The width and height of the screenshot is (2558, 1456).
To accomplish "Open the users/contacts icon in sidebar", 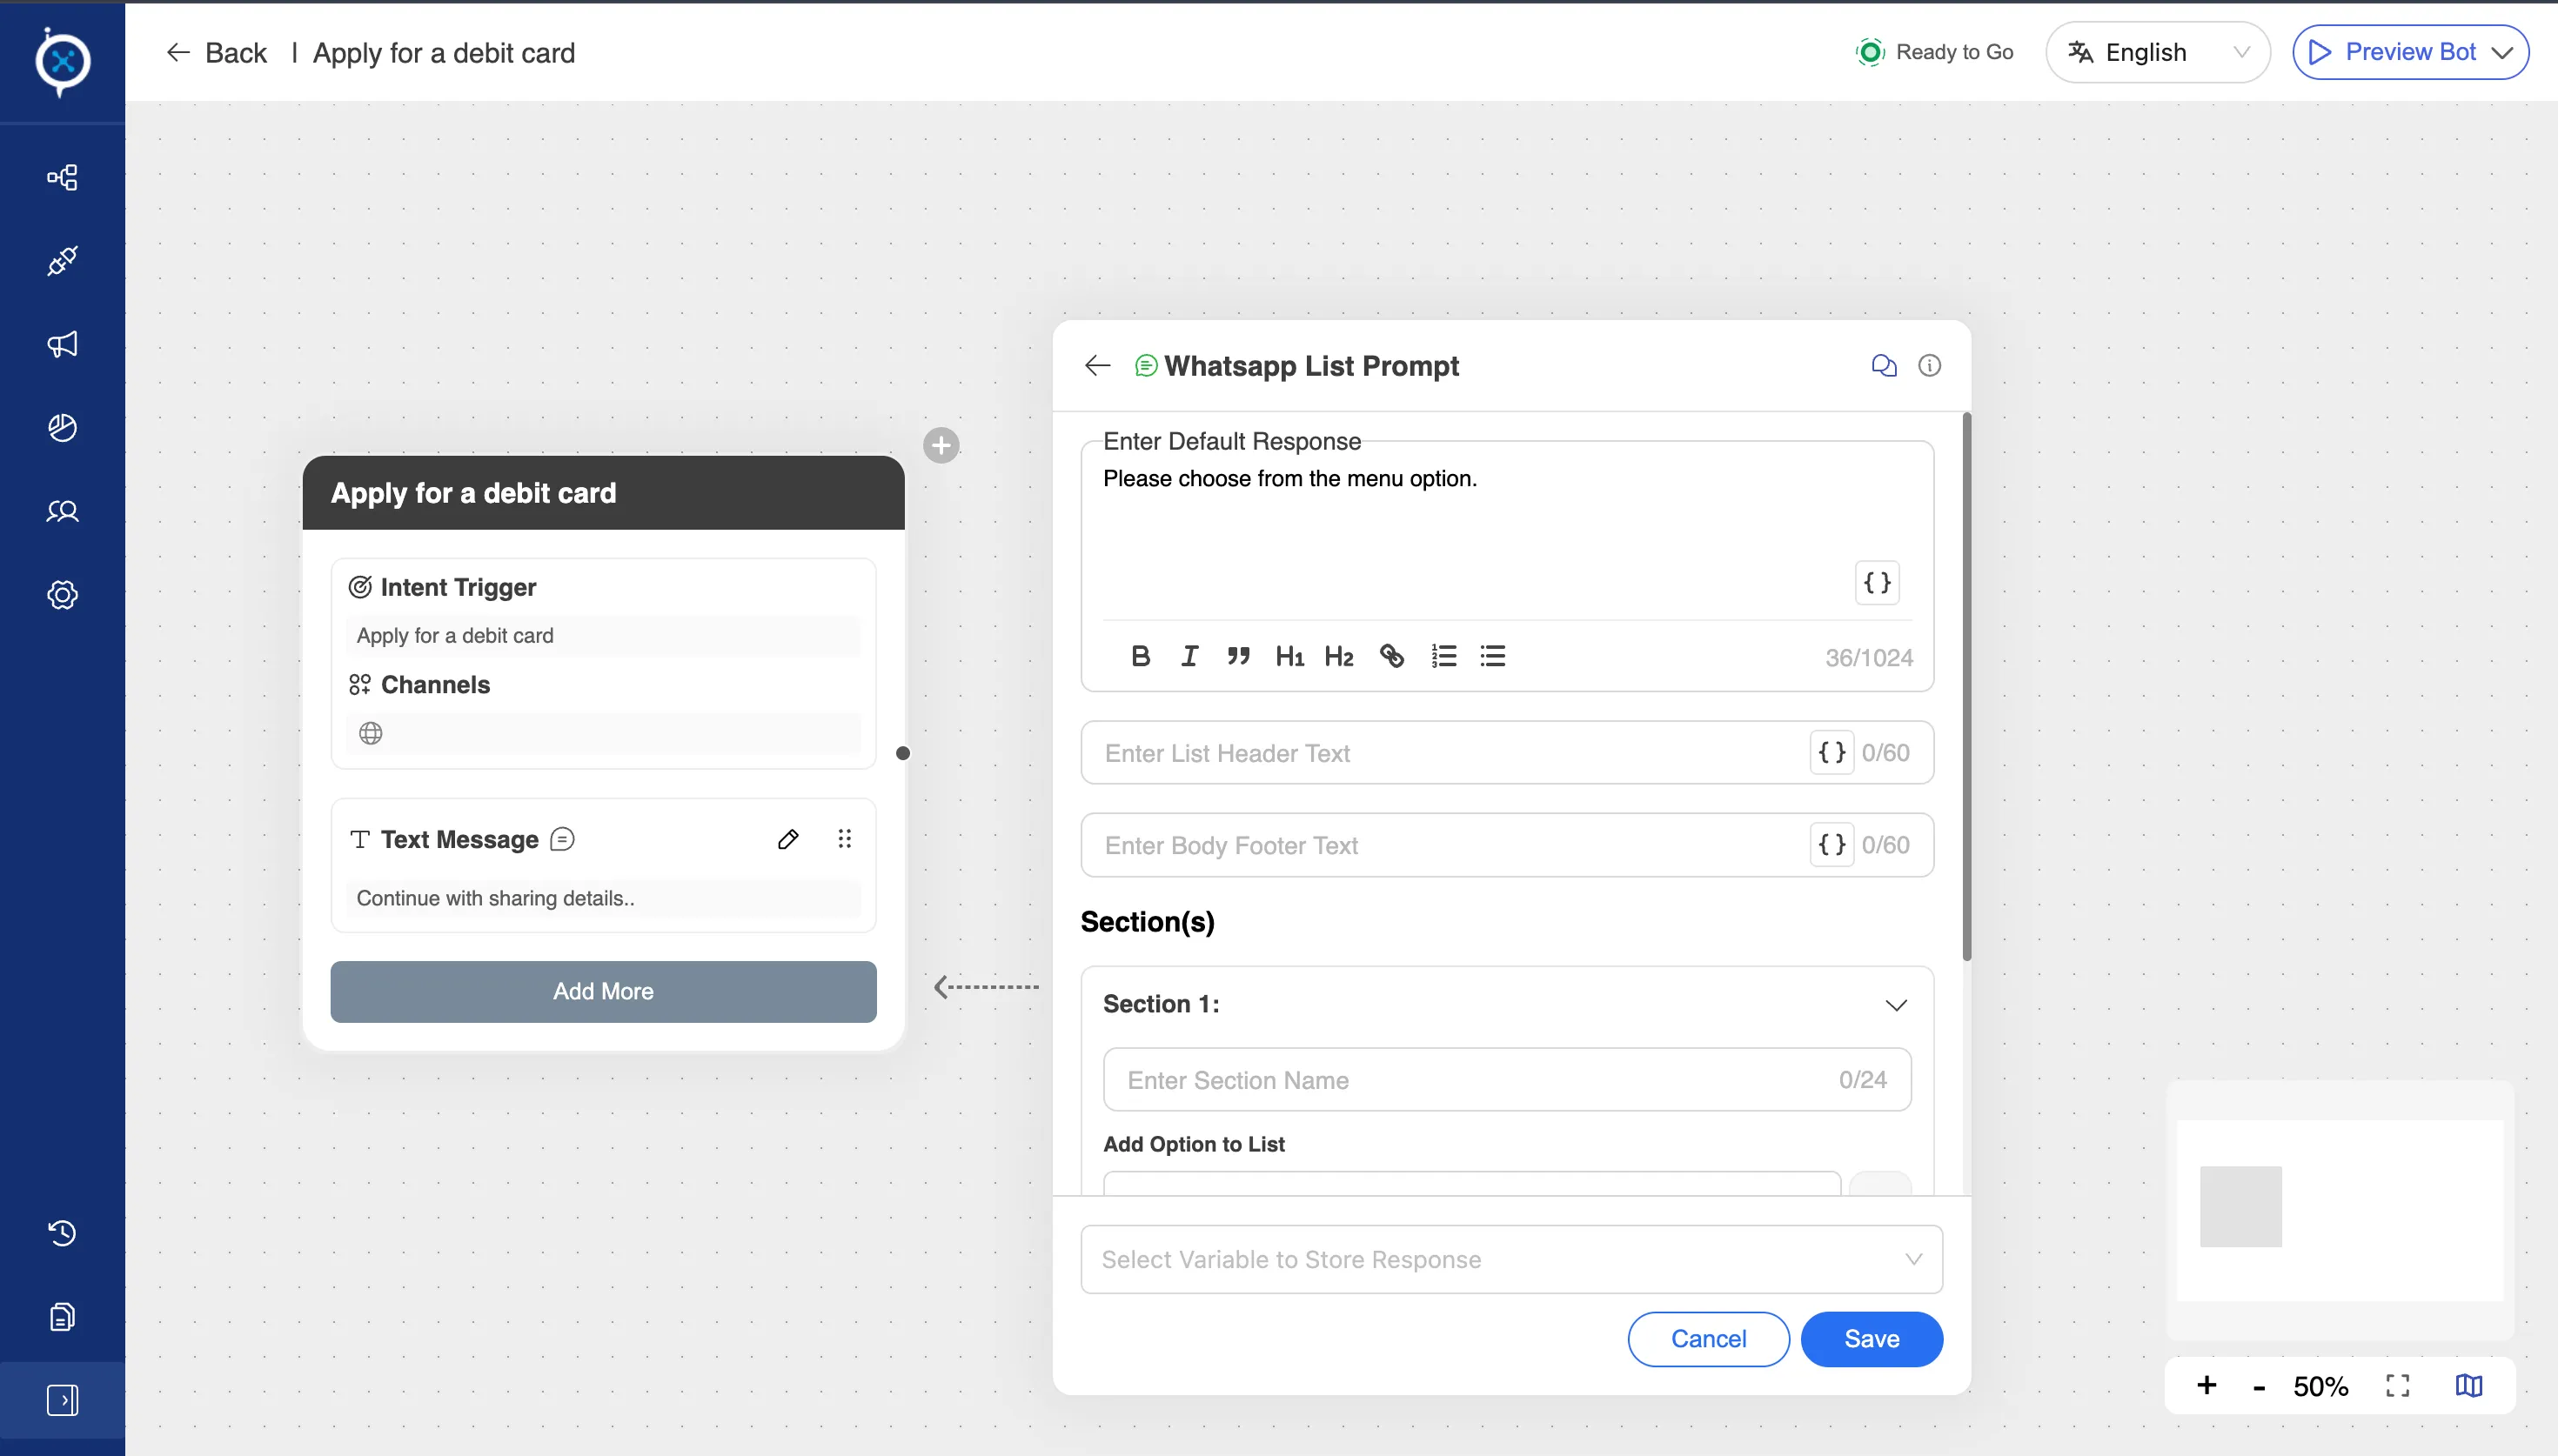I will pyautogui.click(x=62, y=511).
